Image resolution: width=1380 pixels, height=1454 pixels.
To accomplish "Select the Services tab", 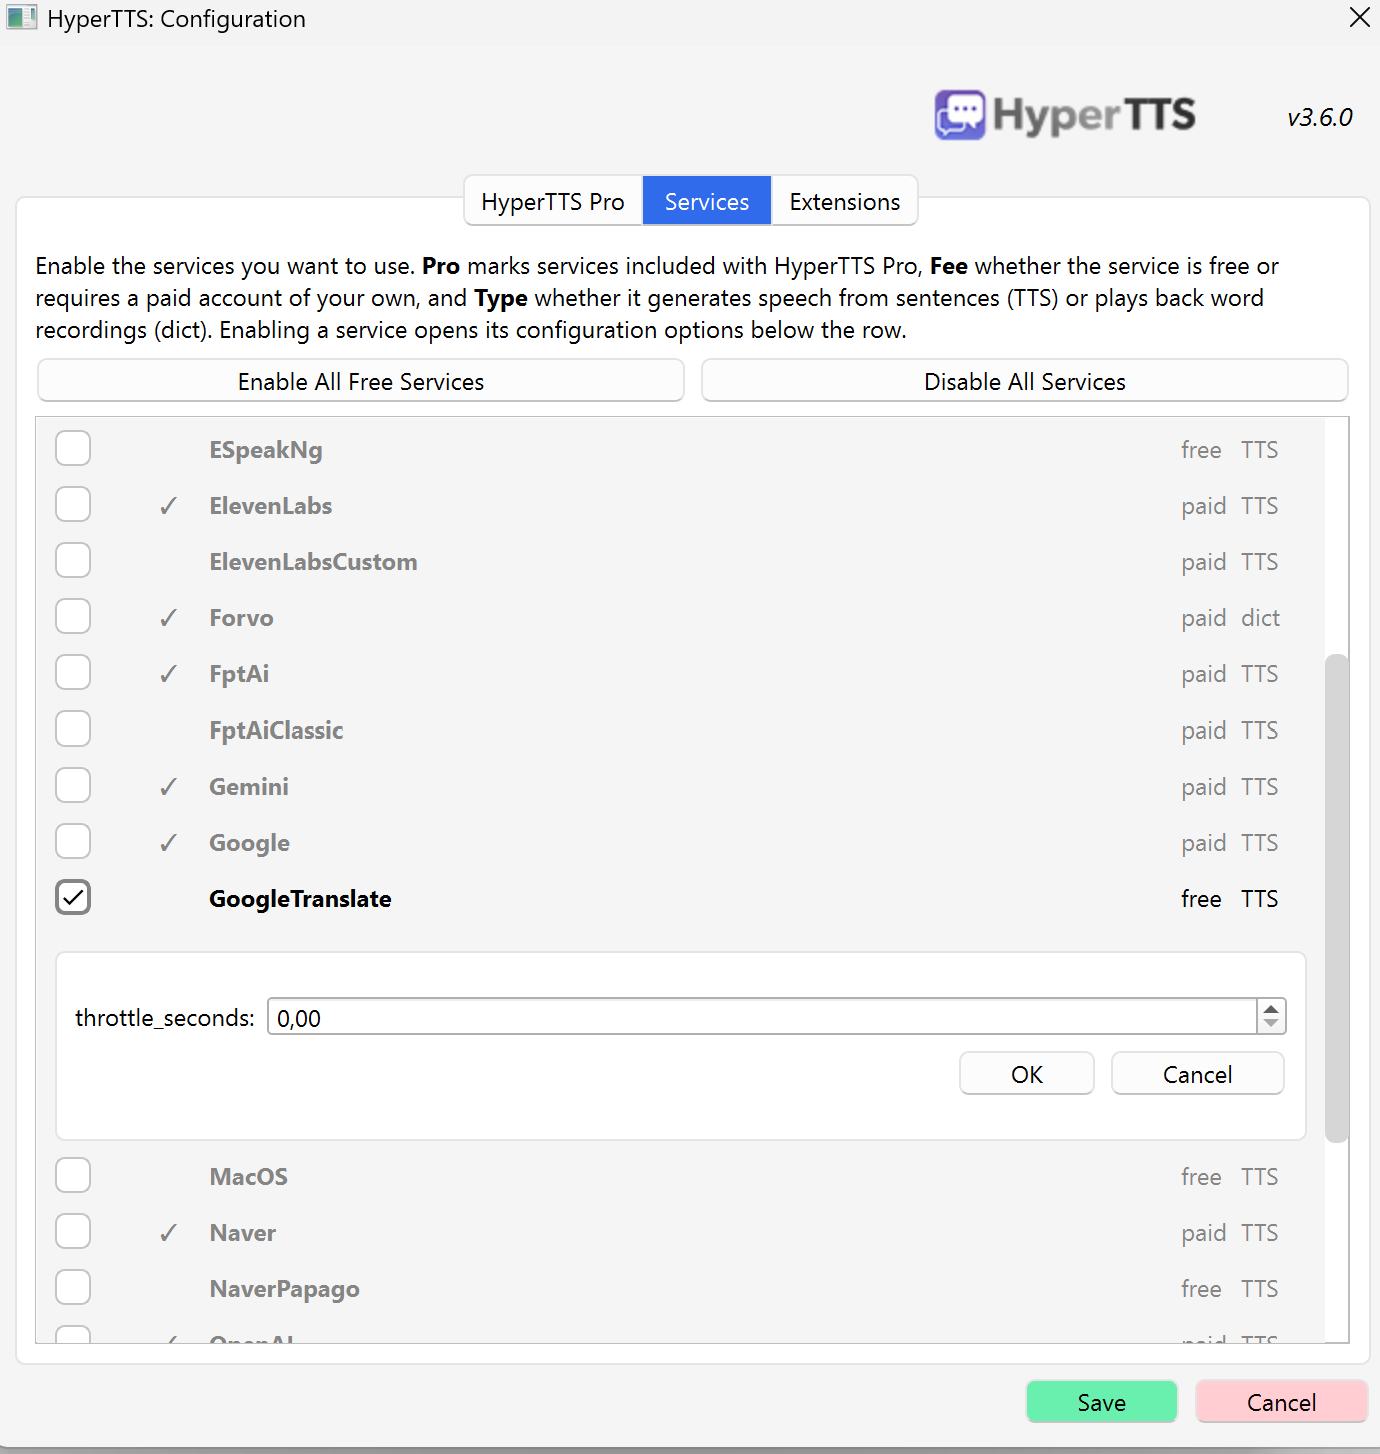I will click(707, 201).
